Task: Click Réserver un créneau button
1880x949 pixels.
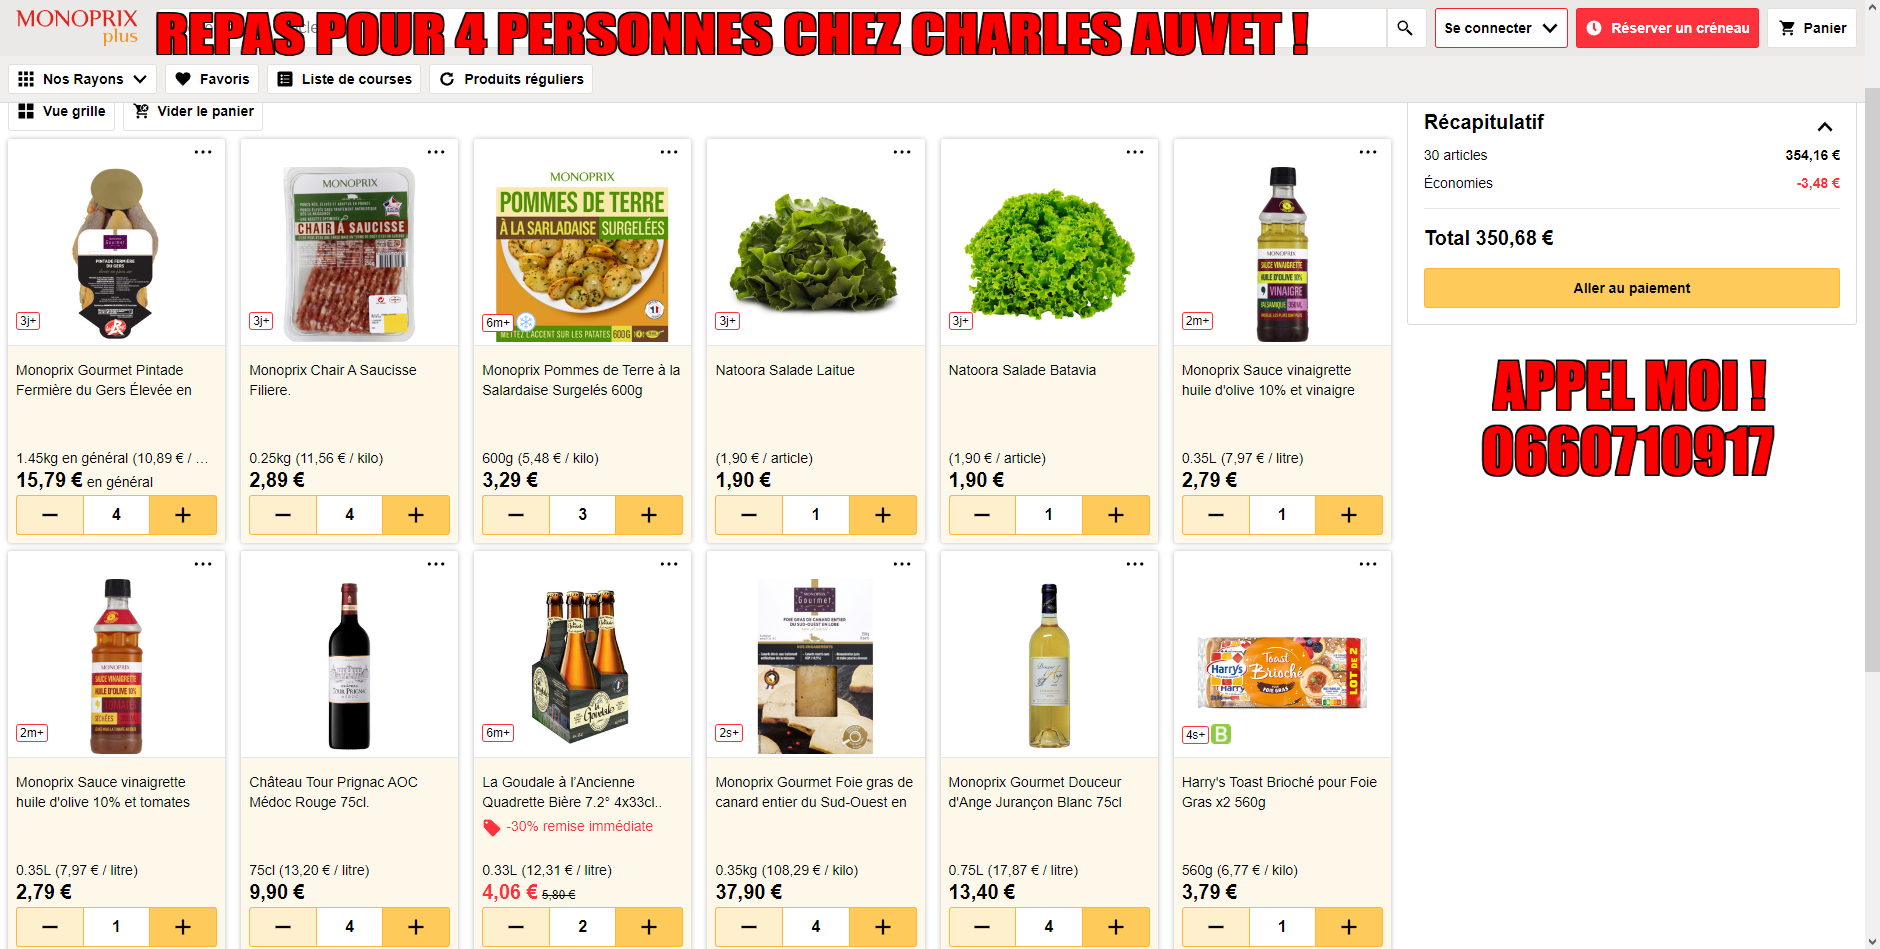Action: tap(1667, 28)
